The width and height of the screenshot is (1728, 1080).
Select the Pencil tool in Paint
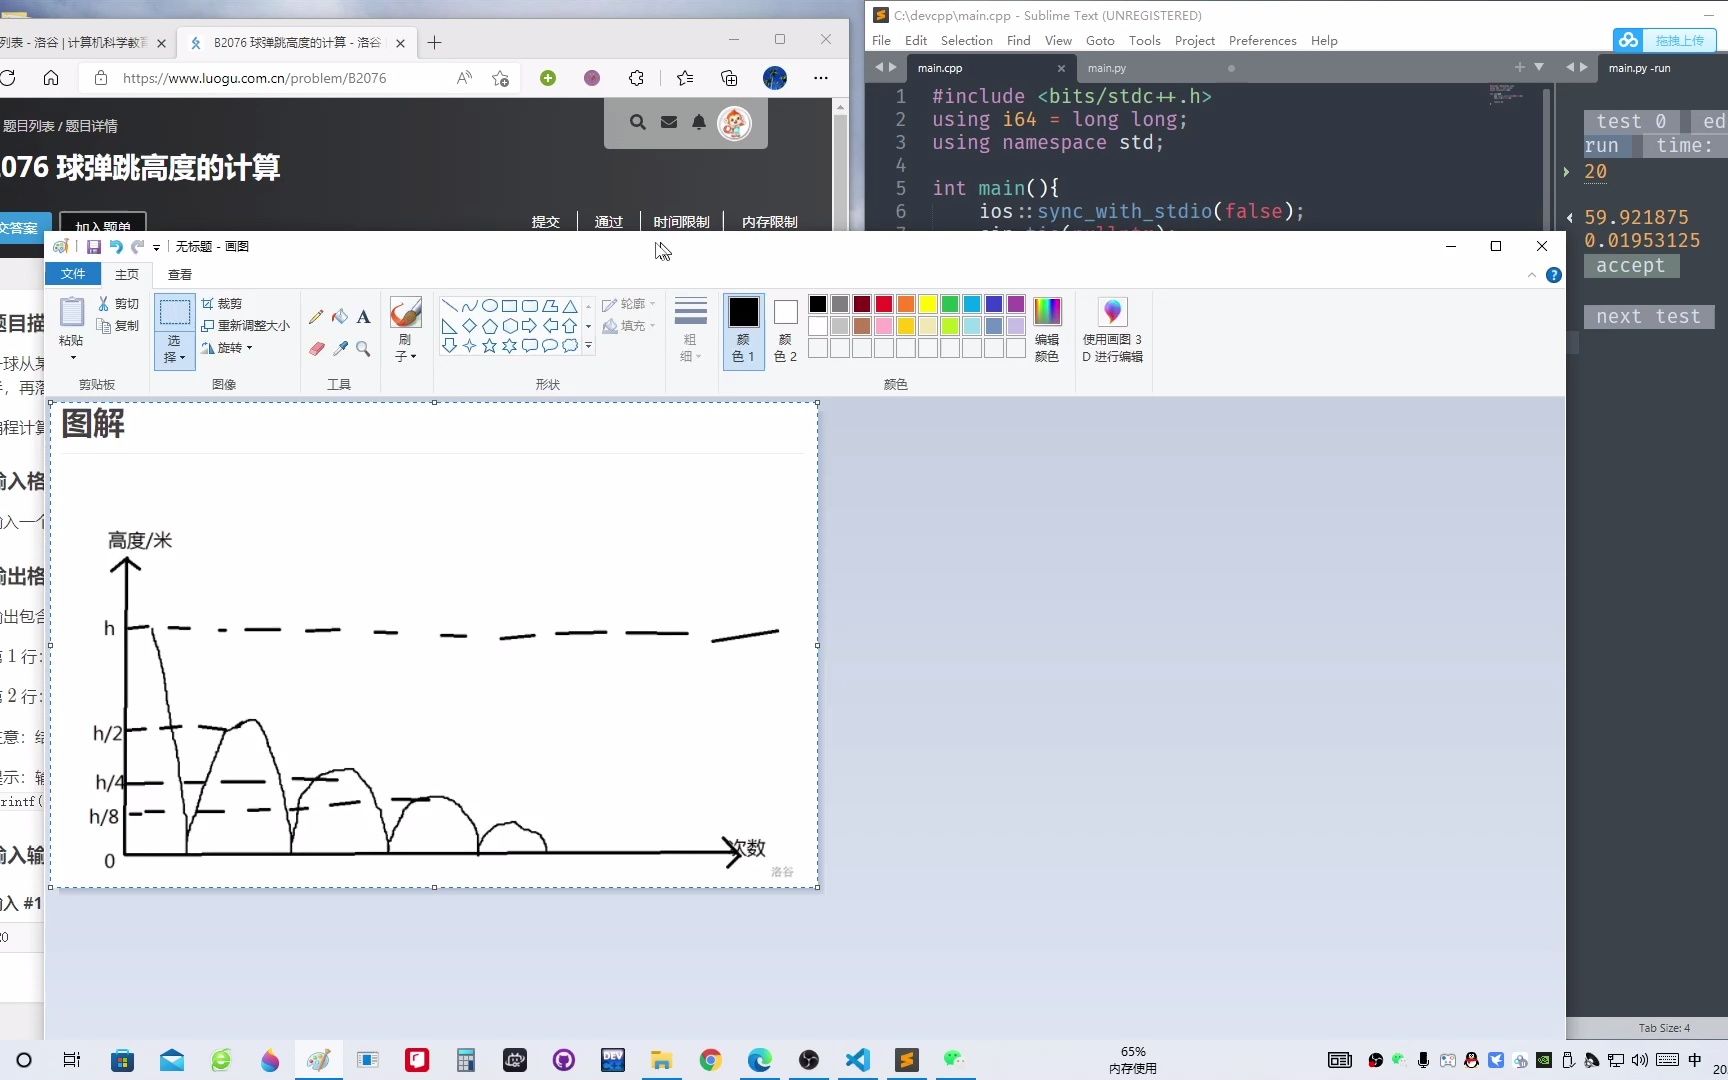pyautogui.click(x=316, y=316)
